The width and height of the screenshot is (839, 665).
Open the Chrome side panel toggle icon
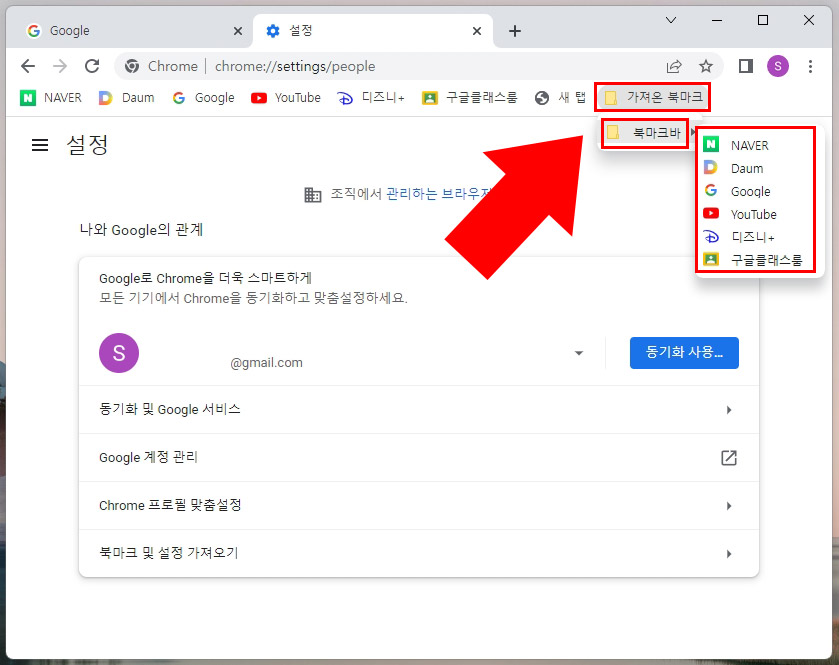744,65
